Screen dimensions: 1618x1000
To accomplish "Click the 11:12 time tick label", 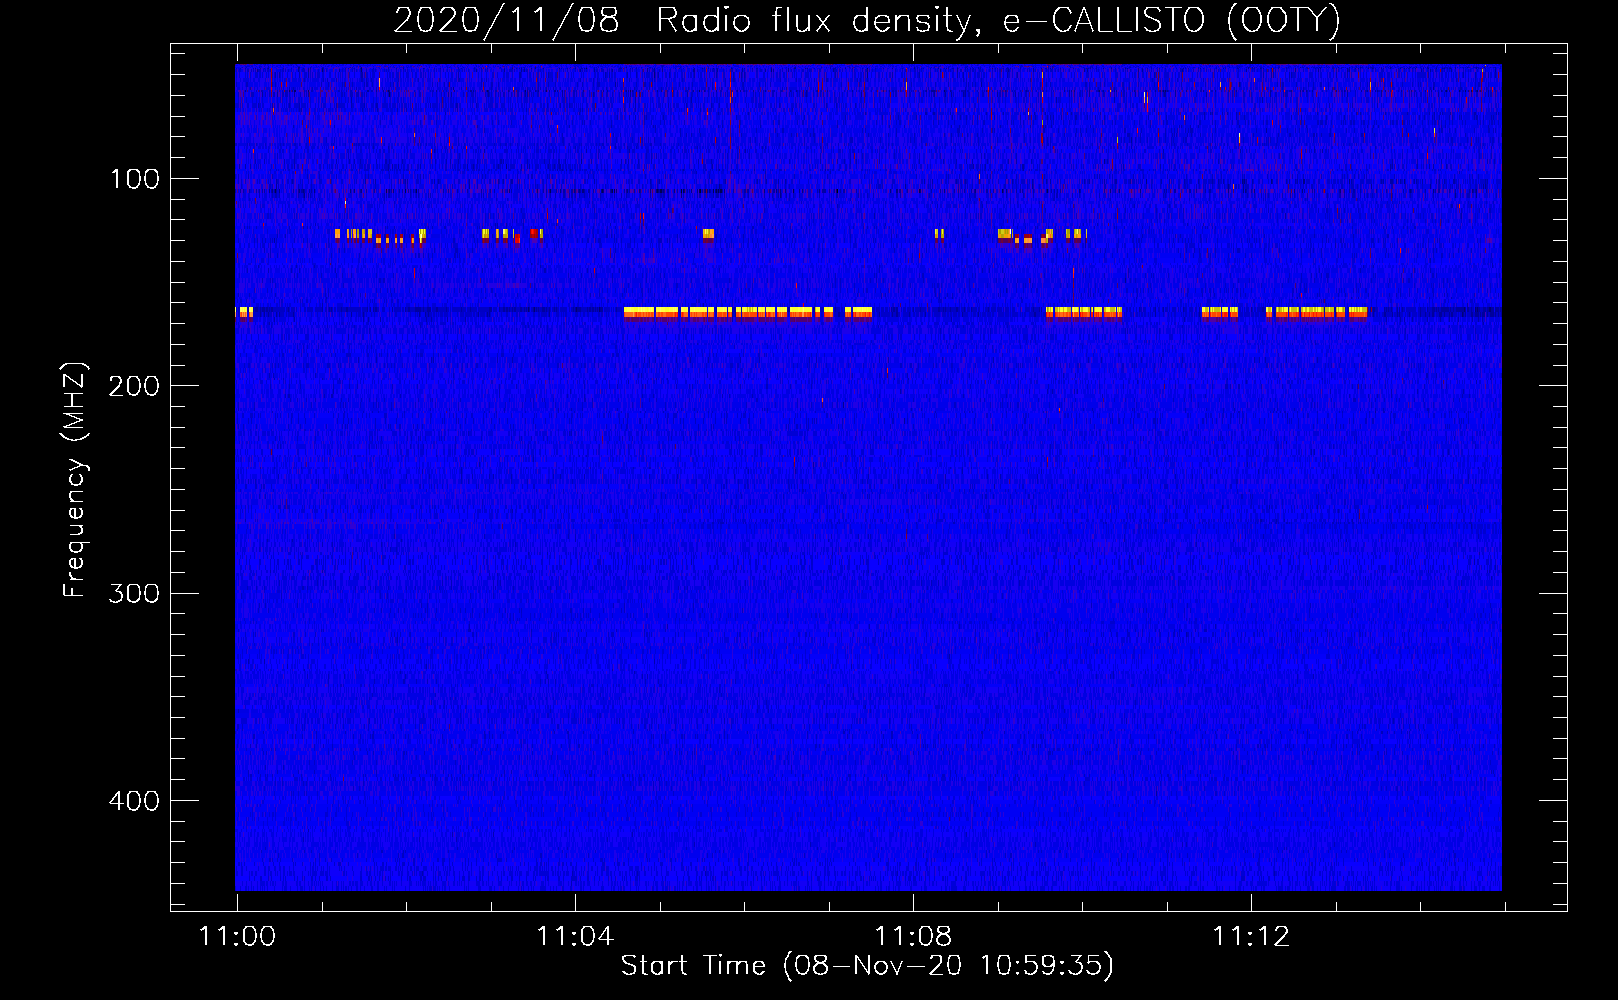I will pyautogui.click(x=1251, y=937).
